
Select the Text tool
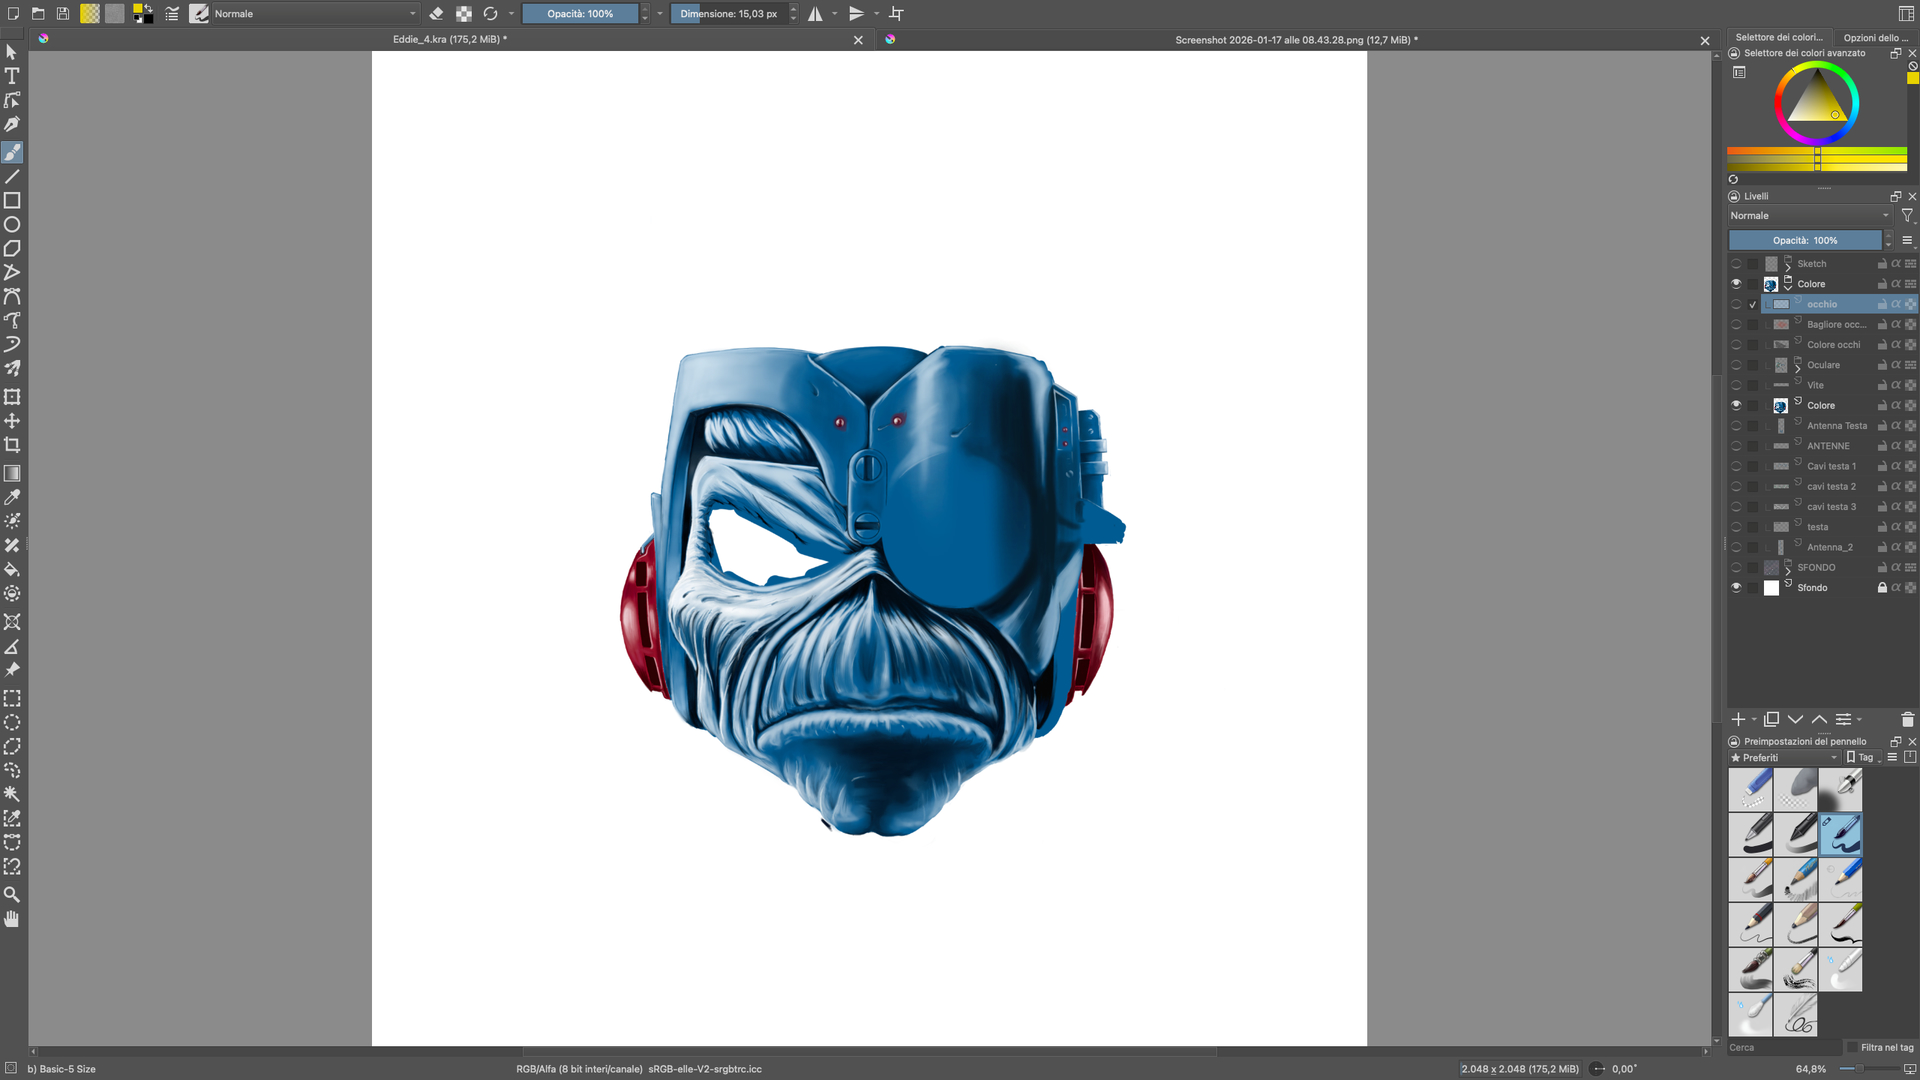pyautogui.click(x=12, y=76)
